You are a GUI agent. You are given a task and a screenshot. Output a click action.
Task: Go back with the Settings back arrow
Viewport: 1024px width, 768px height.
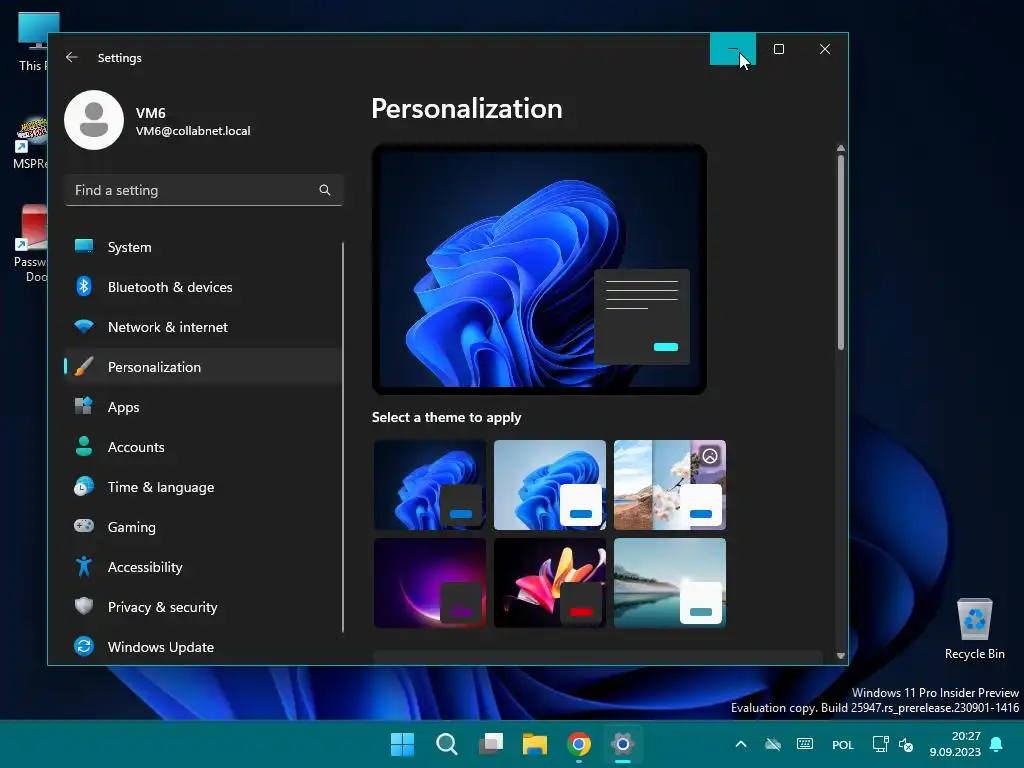[x=72, y=57]
